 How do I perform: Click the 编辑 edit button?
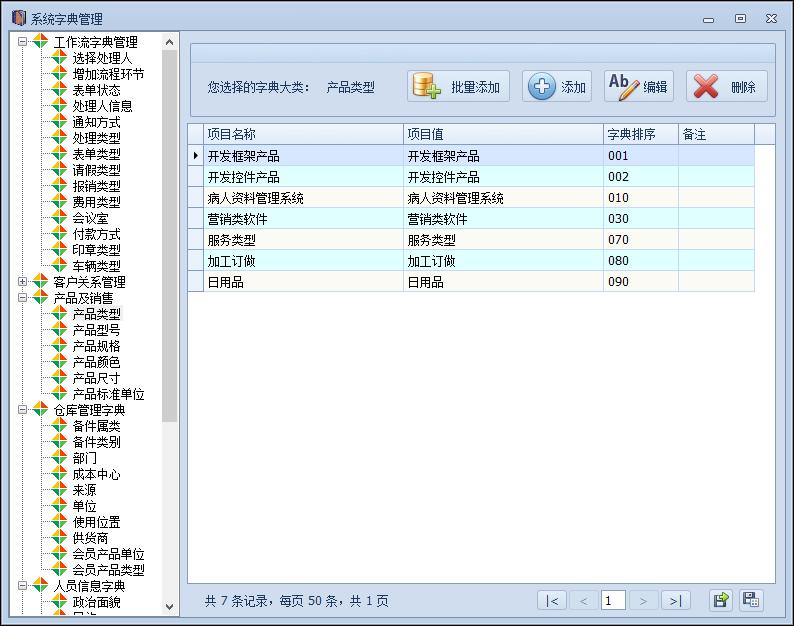[639, 87]
